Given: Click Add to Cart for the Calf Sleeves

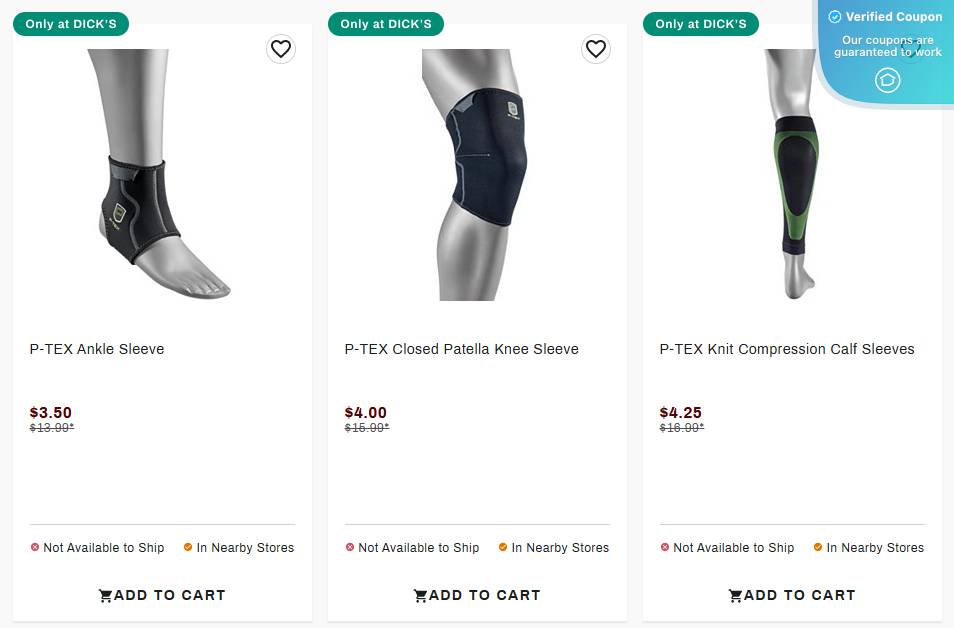Looking at the screenshot, I should click(x=792, y=595).
